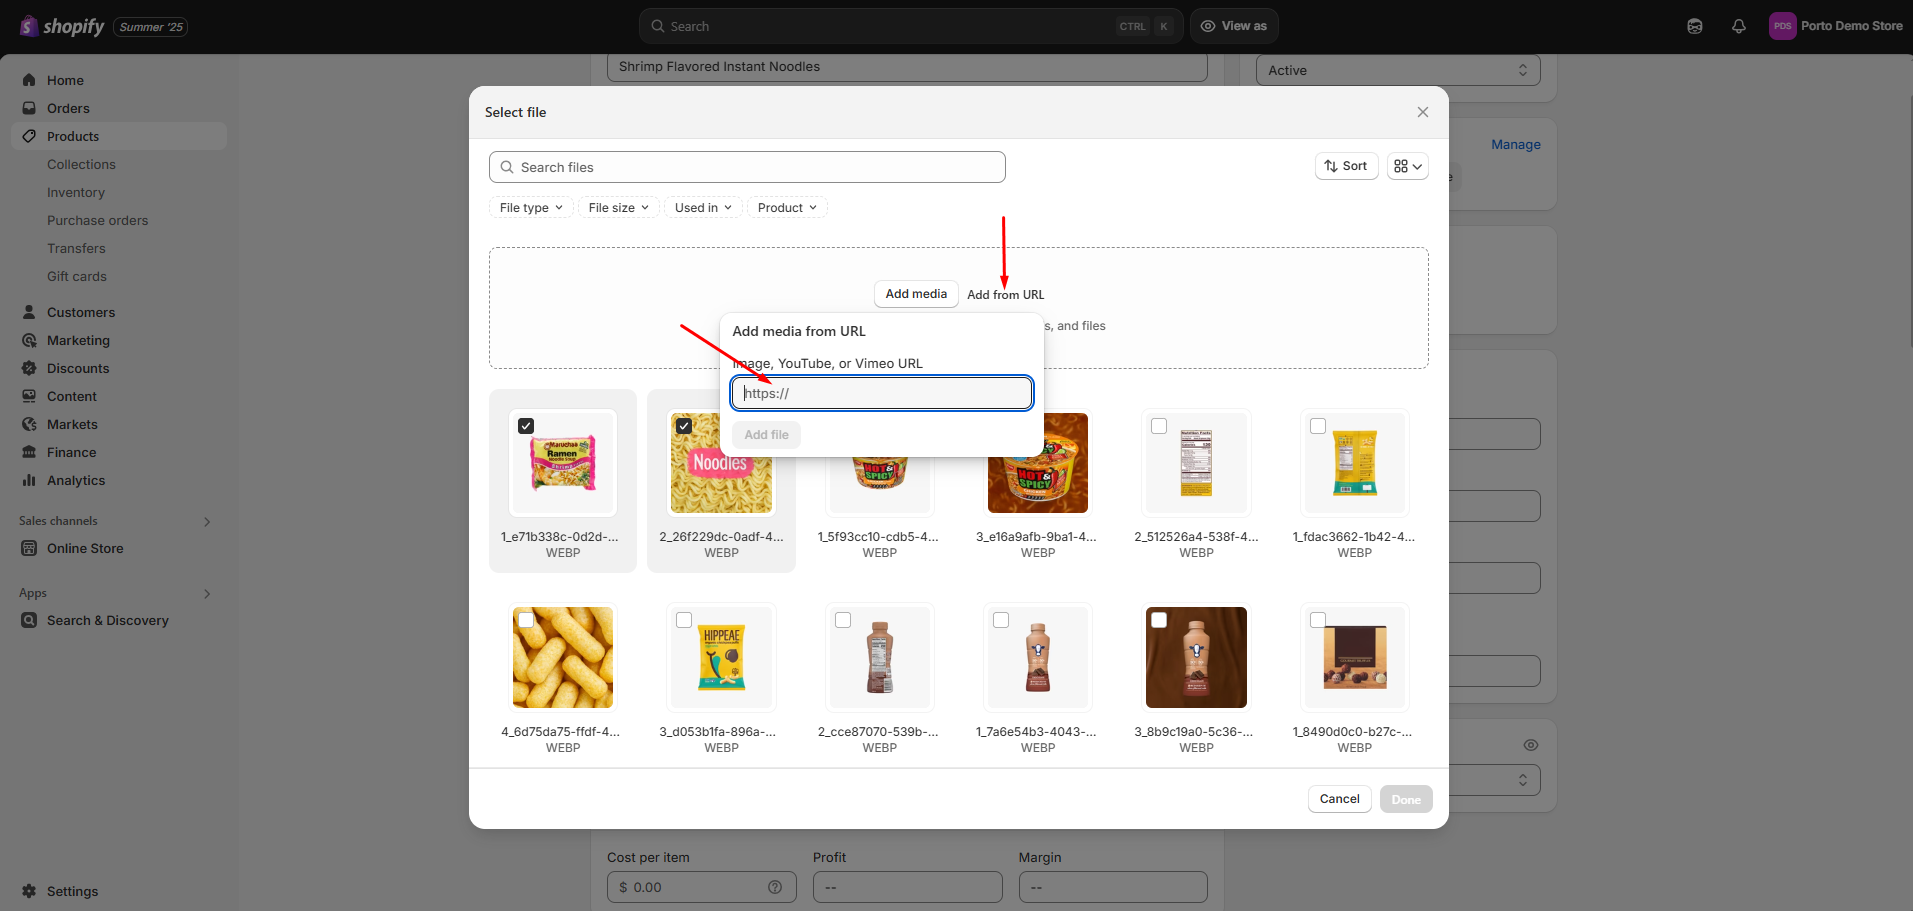Switch file grid view layout icon
Image resolution: width=1913 pixels, height=911 pixels.
tap(1407, 166)
